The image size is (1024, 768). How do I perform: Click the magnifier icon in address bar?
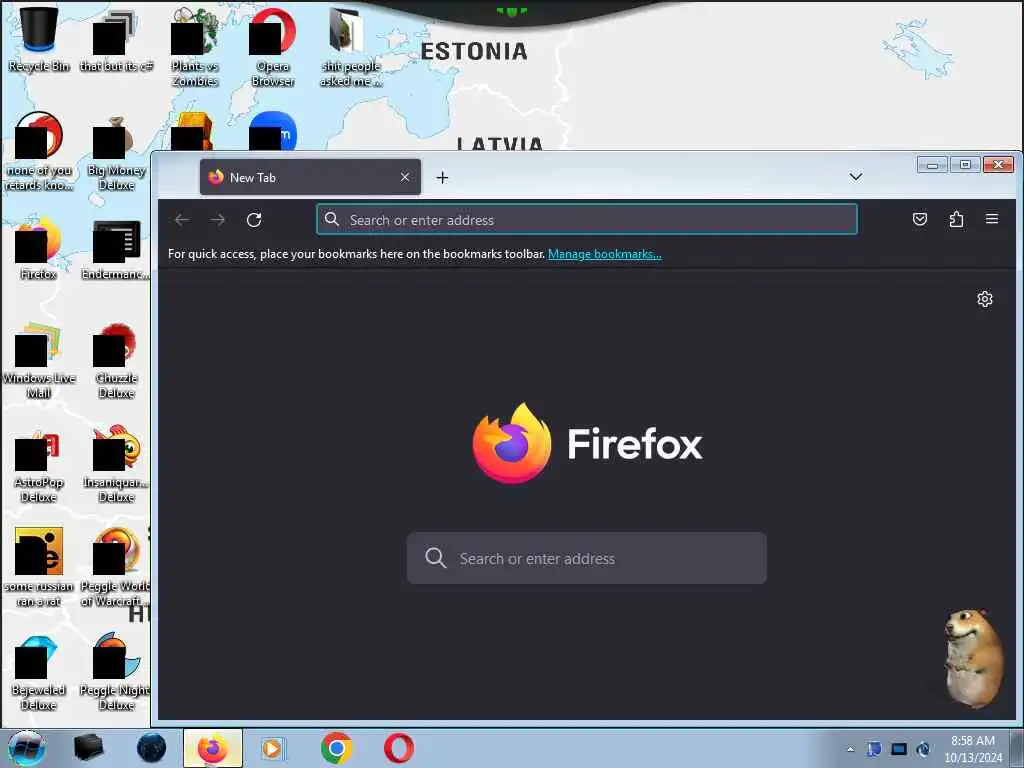[x=332, y=219]
